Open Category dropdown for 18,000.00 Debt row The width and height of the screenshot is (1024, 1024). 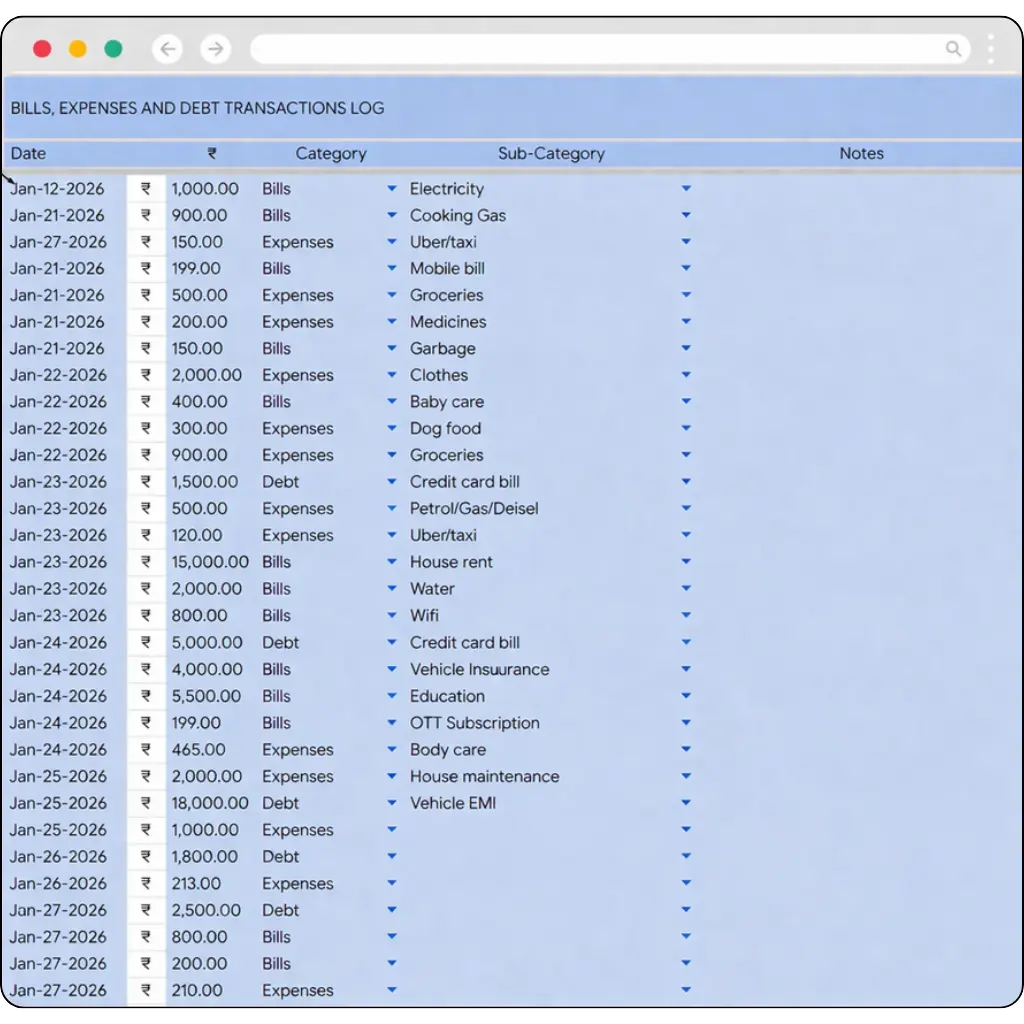(391, 803)
